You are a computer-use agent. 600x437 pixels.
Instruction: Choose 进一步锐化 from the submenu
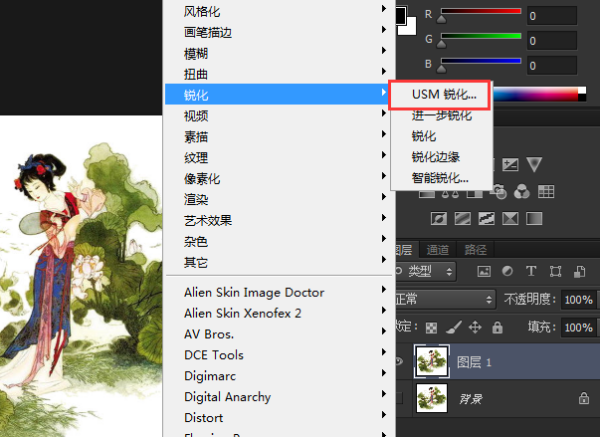pyautogui.click(x=441, y=115)
